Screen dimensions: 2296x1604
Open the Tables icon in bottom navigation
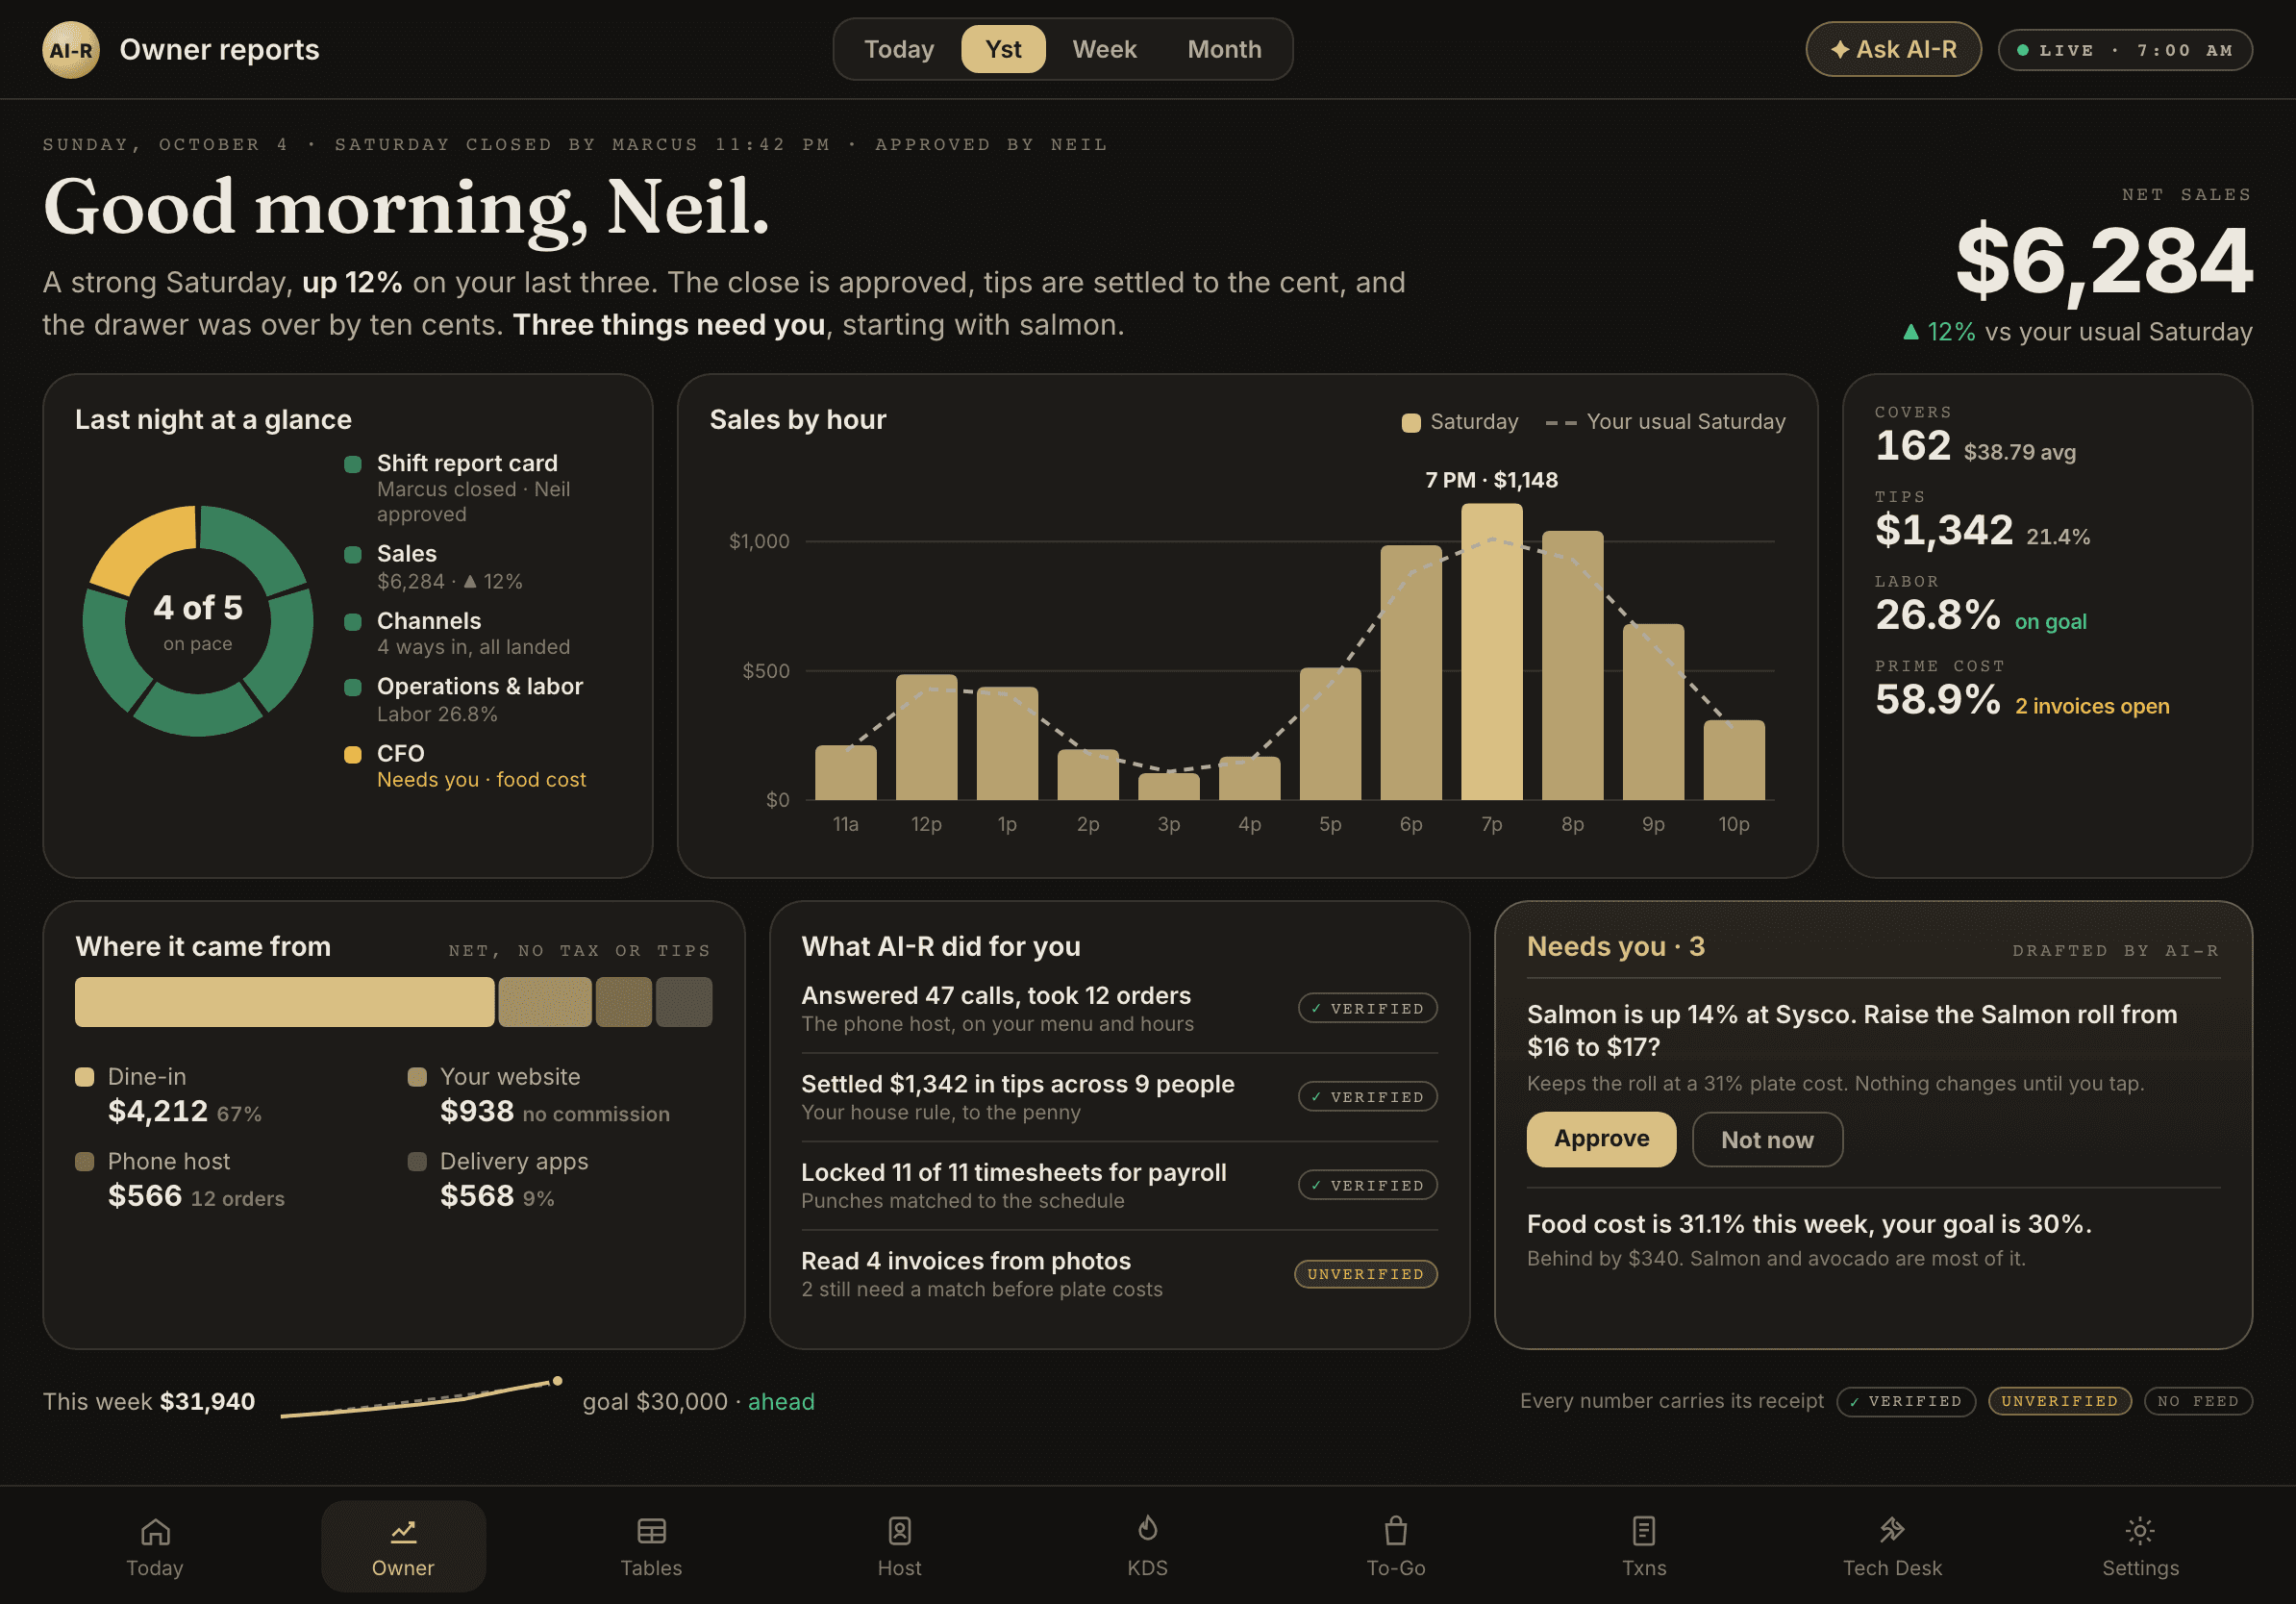click(651, 1531)
